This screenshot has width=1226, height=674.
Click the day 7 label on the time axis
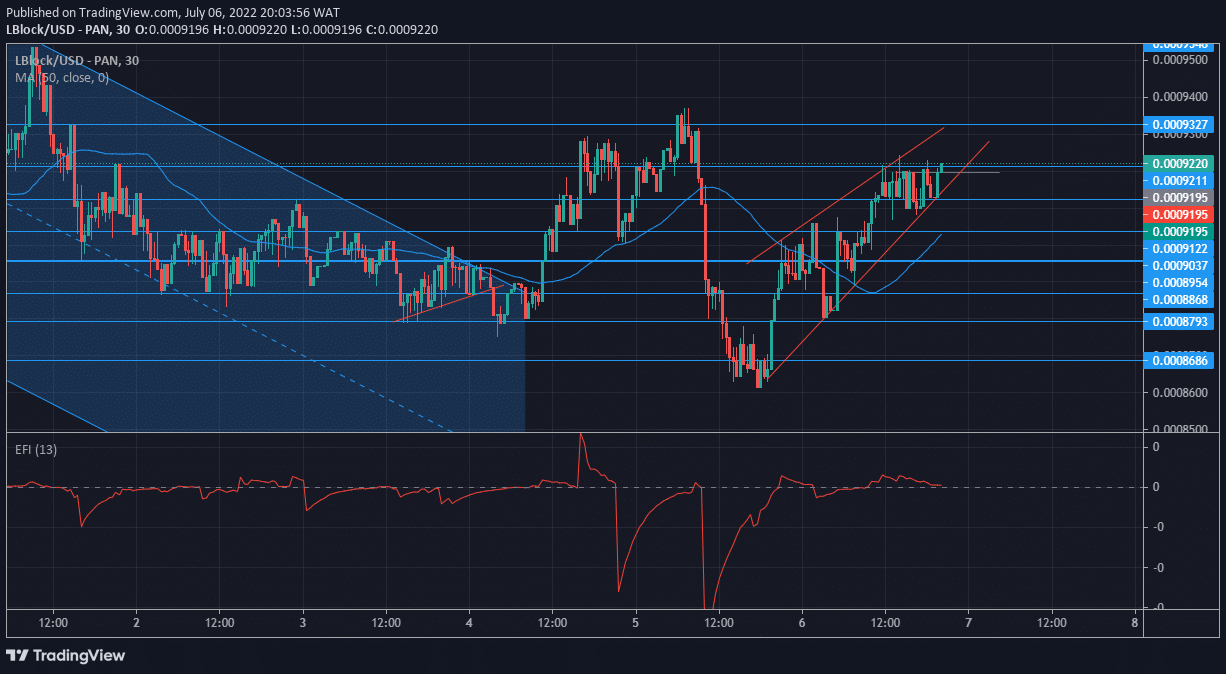point(968,622)
